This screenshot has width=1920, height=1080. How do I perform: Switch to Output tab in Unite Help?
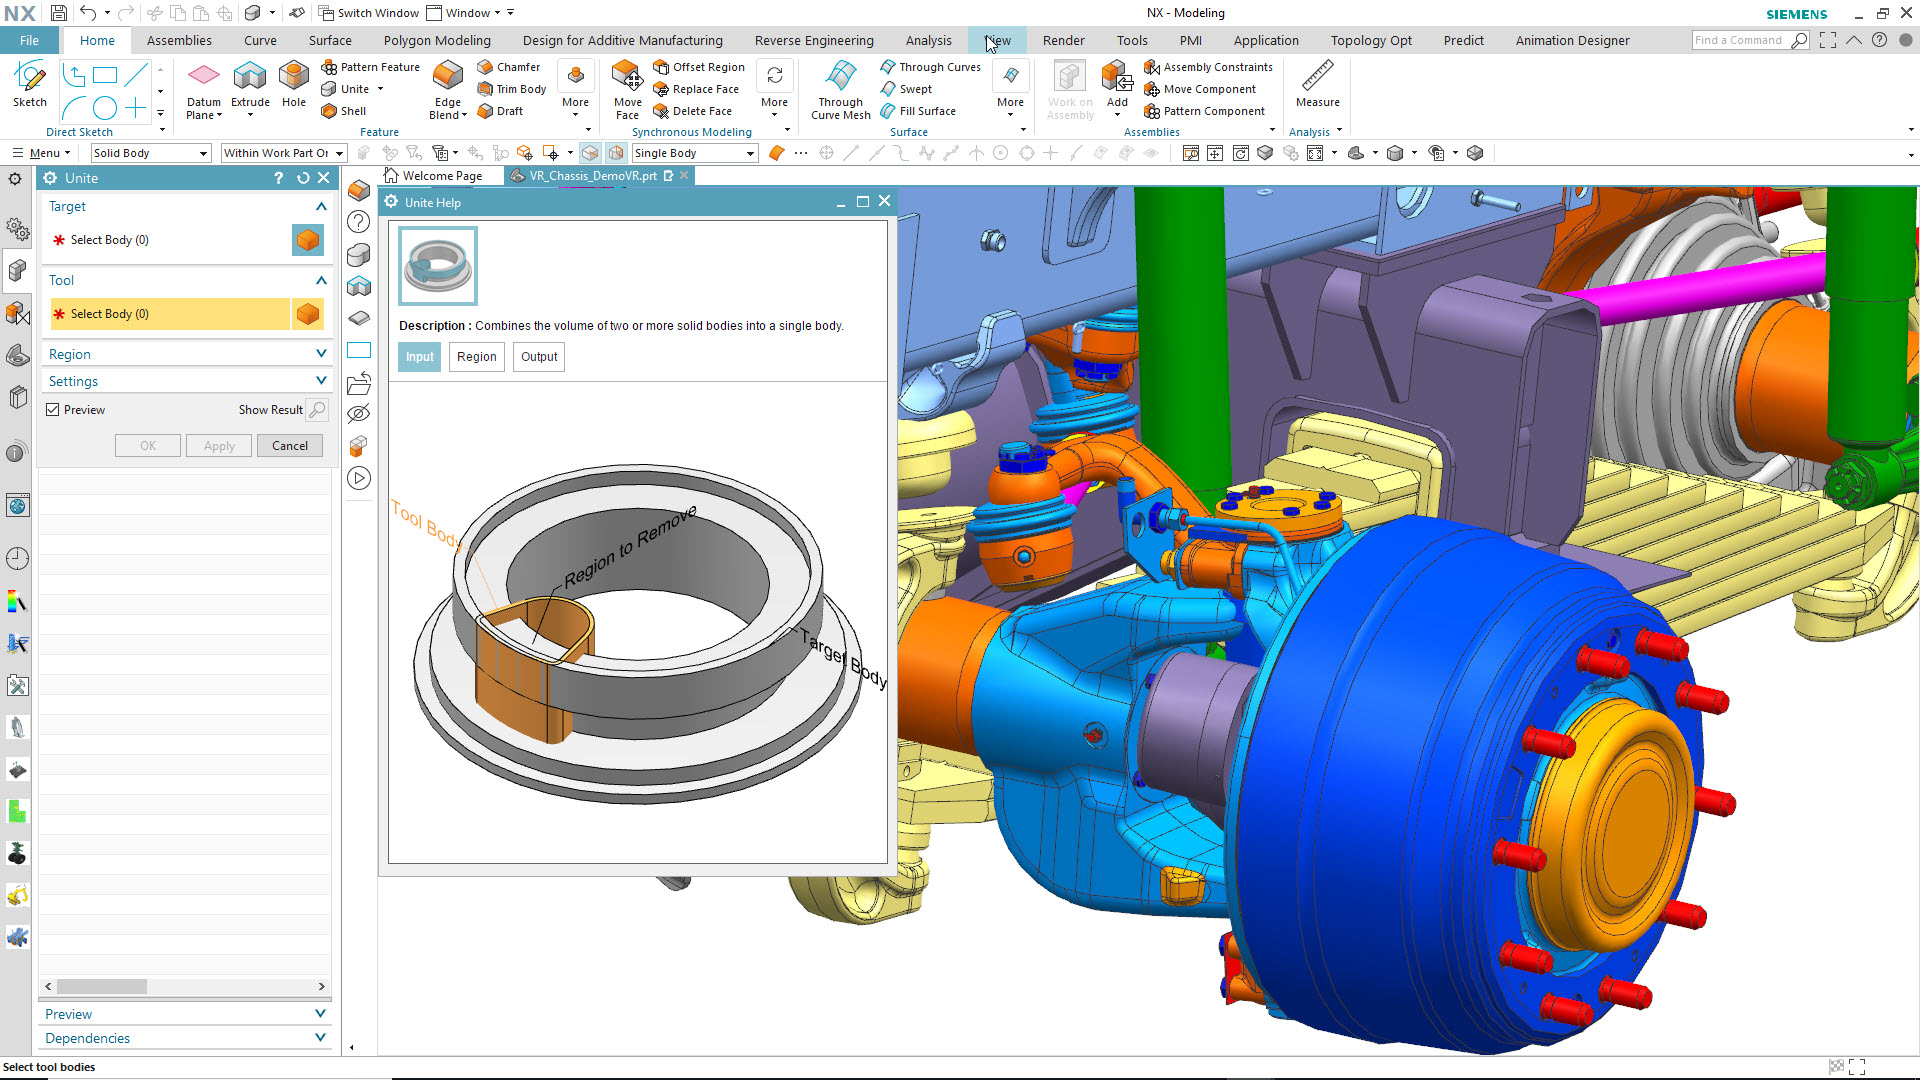[538, 356]
